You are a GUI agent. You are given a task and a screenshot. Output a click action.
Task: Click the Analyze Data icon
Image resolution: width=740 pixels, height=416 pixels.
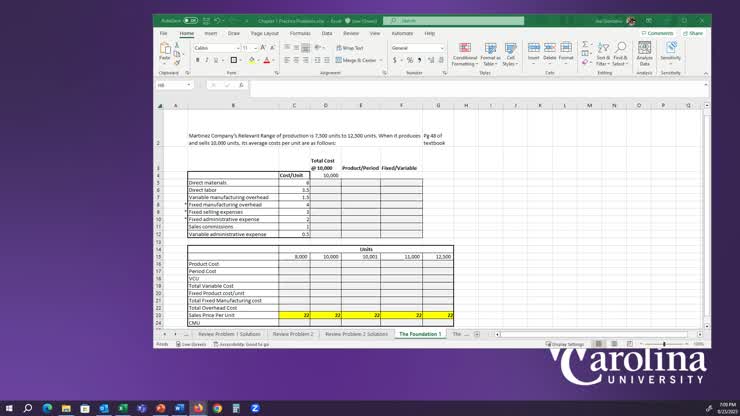coord(644,53)
